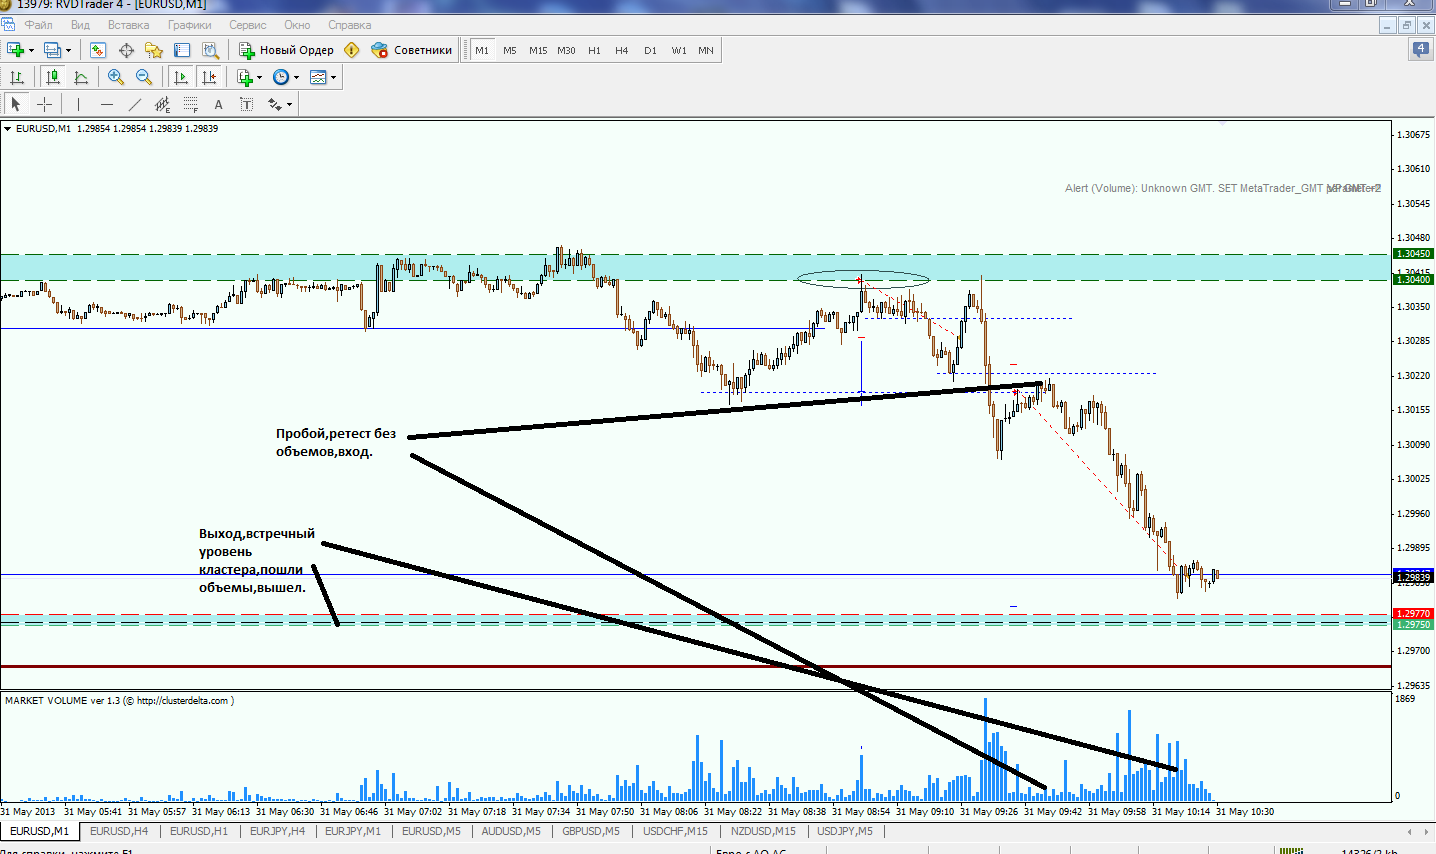Screen dimensions: 1436x854
Task: Select the Vertical Line tool
Action: pyautogui.click(x=78, y=104)
